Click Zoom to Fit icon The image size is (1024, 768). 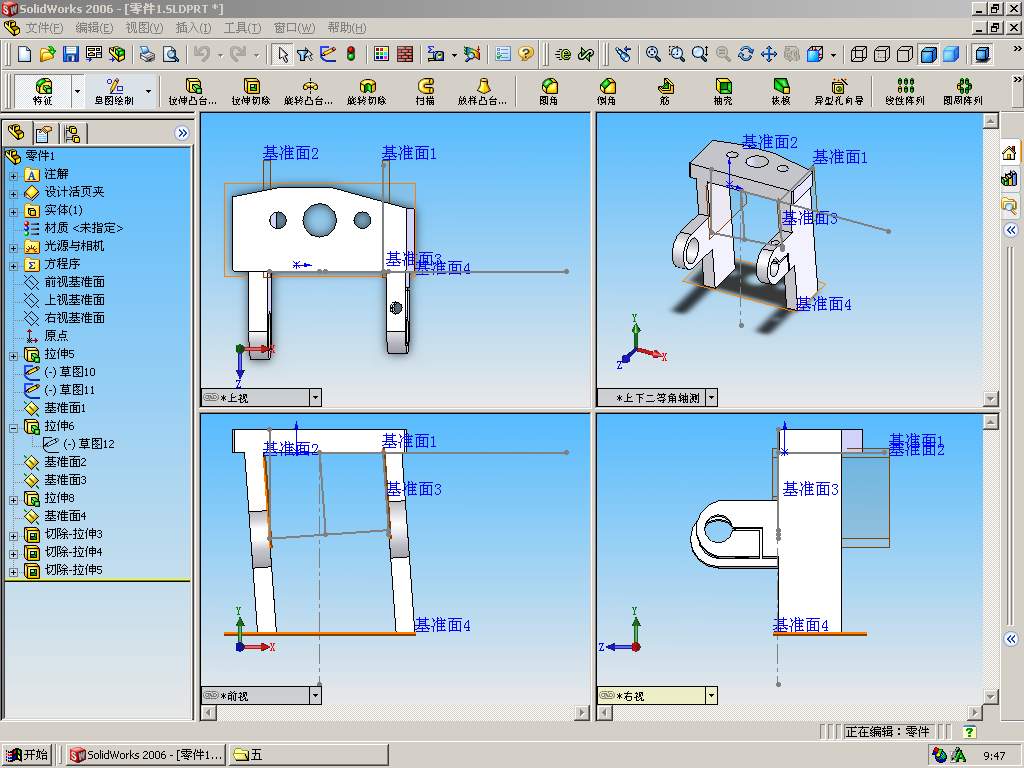(x=653, y=54)
